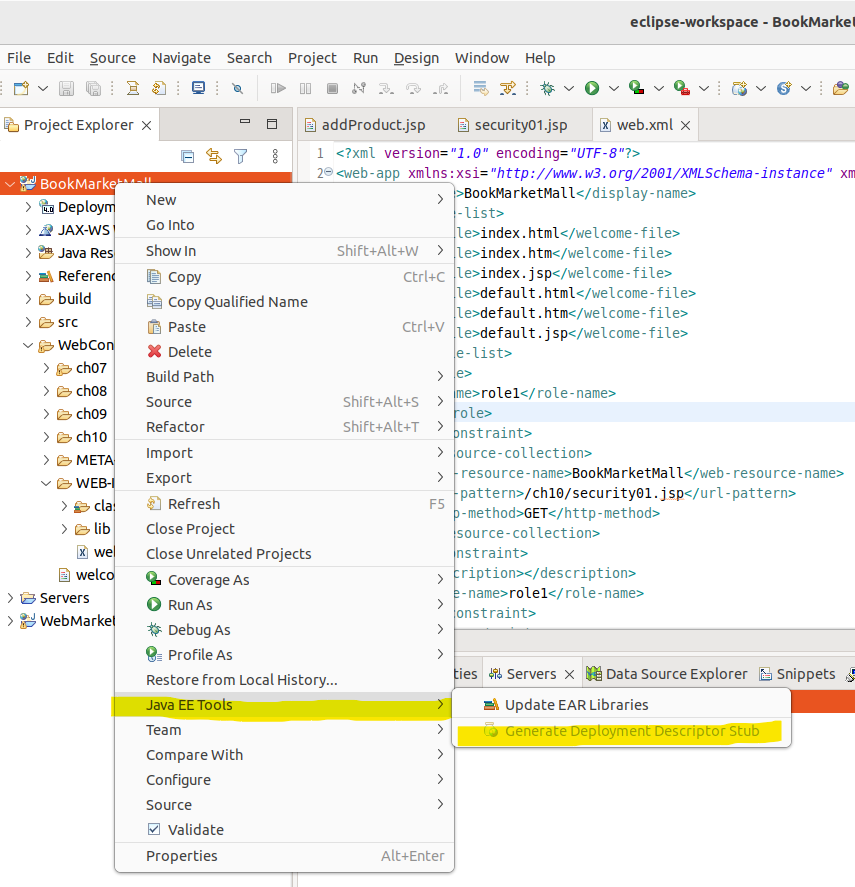Open the Debug dropdown arrow
Viewport: 855px width, 887px height.
569,88
